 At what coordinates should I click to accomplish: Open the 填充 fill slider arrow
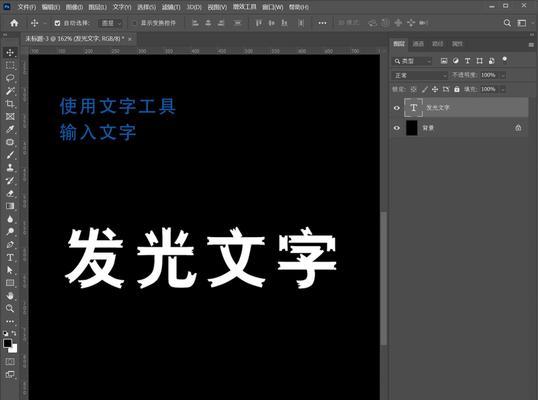click(503, 89)
